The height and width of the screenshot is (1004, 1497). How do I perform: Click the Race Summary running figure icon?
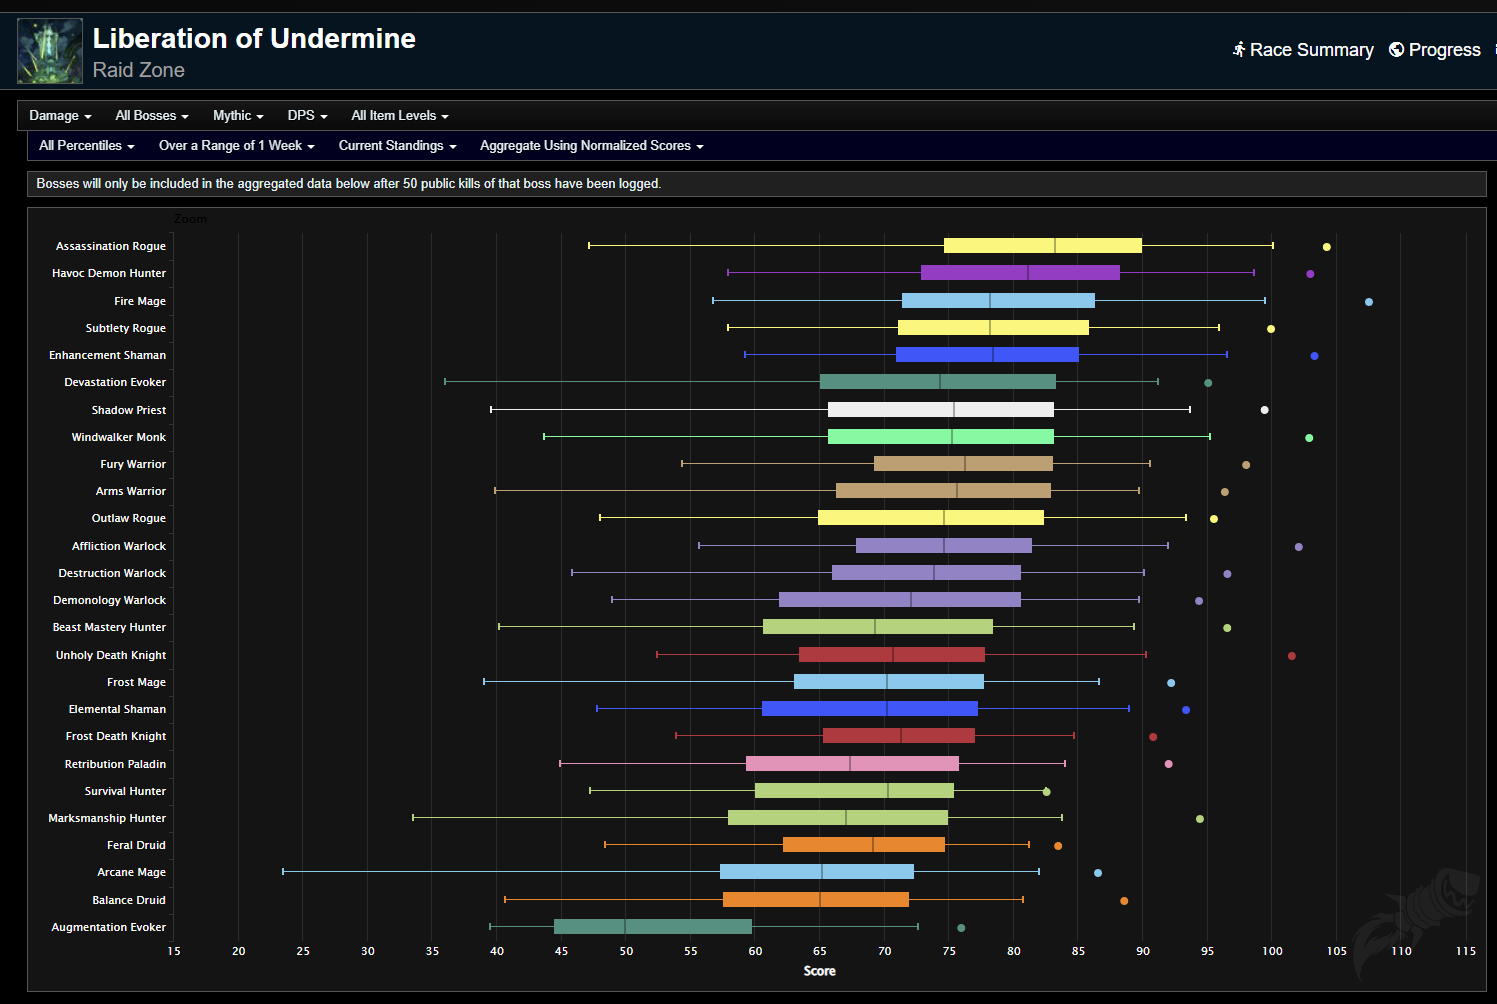click(x=1239, y=49)
